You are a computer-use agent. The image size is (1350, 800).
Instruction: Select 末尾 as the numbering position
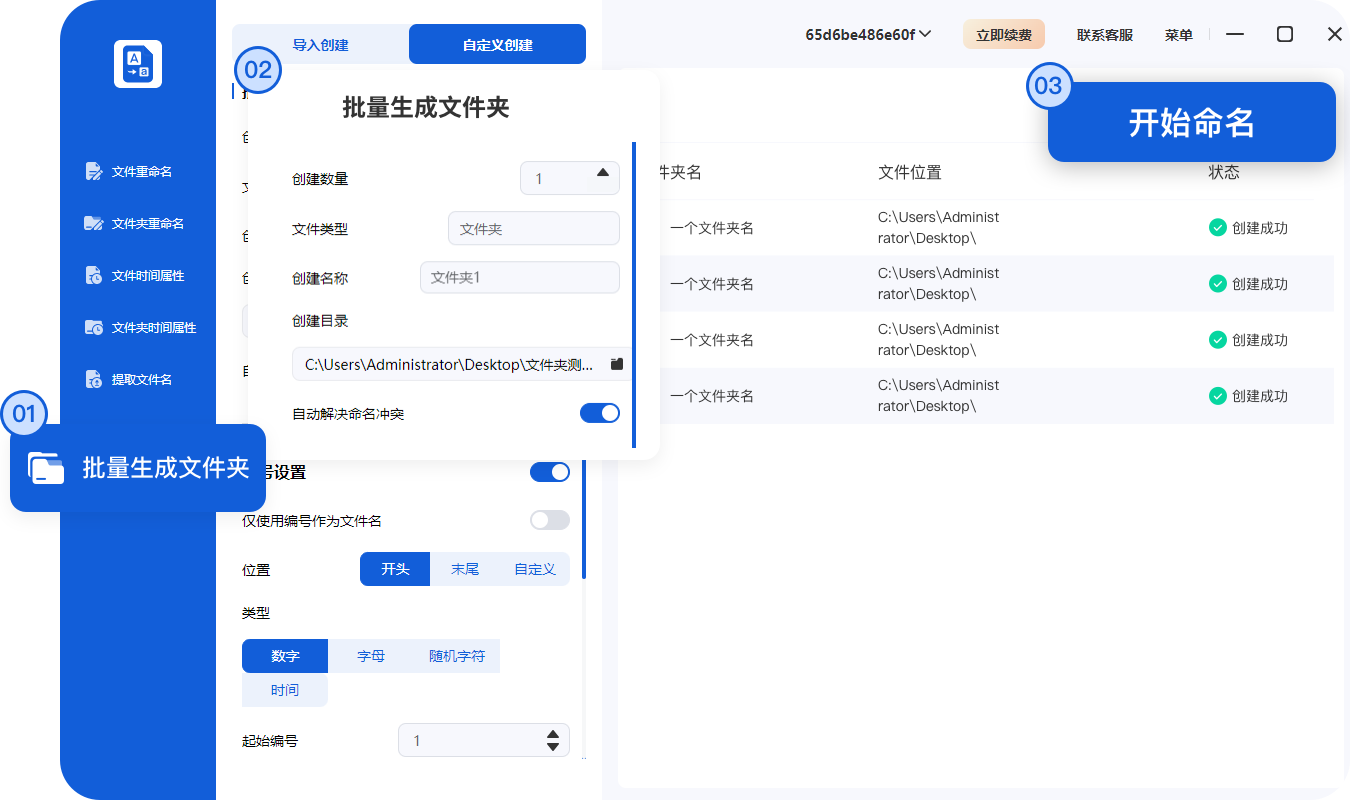point(464,568)
